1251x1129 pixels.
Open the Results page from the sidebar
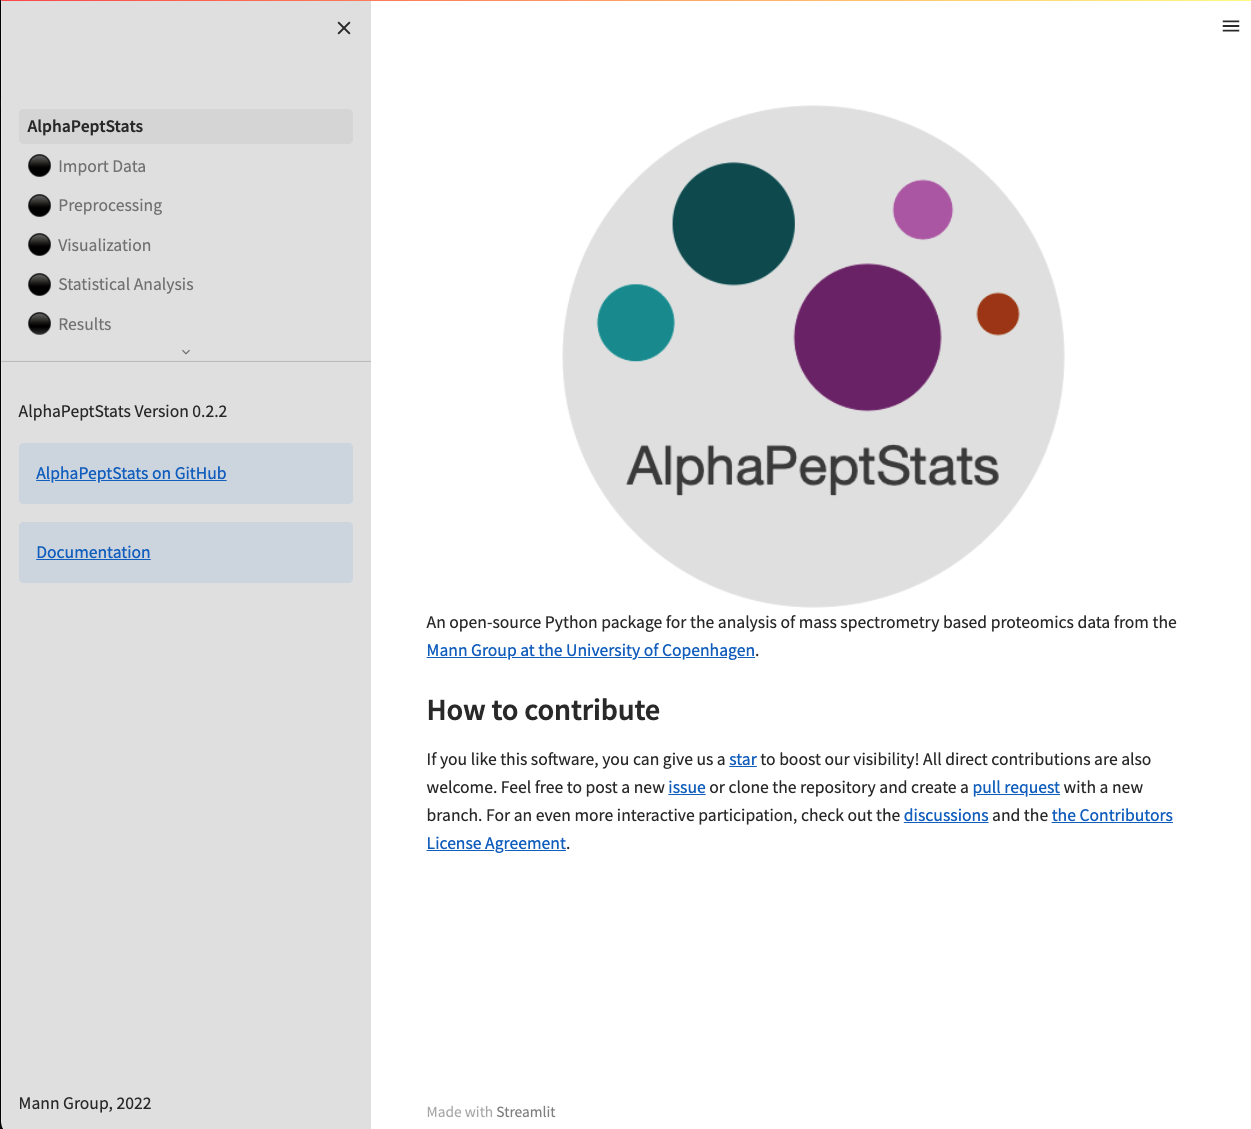pyautogui.click(x=84, y=323)
